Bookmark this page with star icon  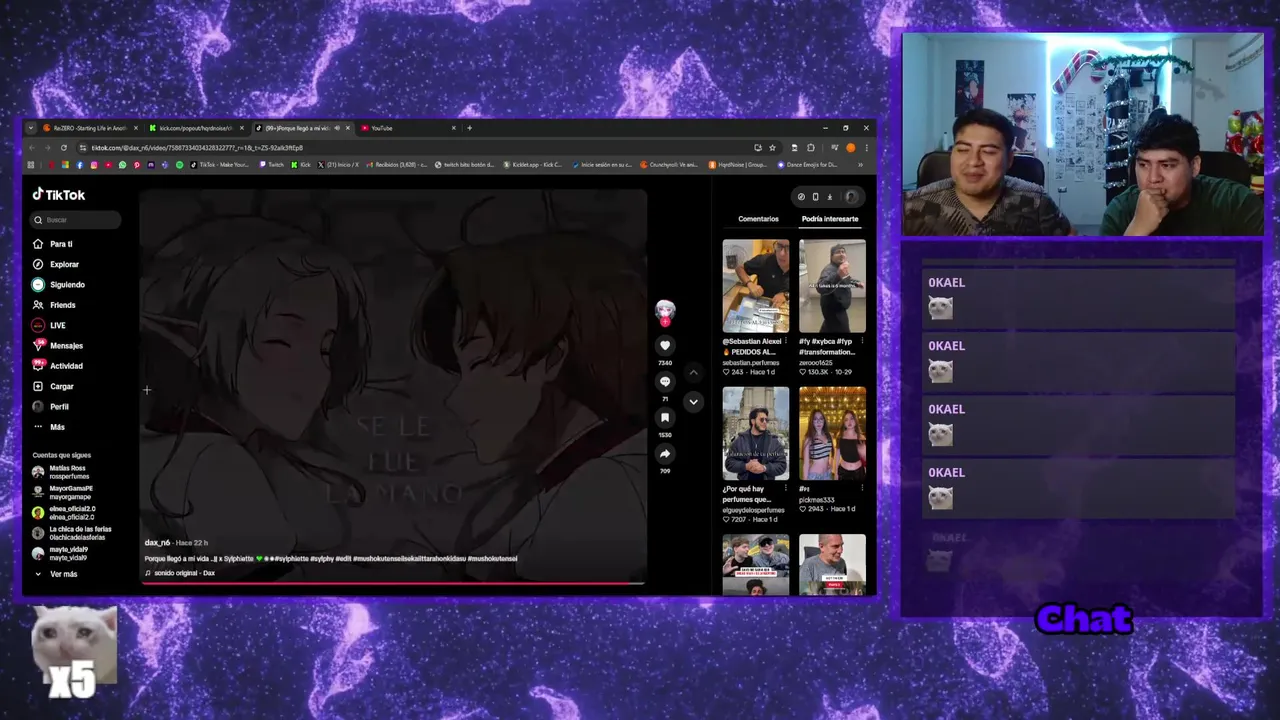(x=772, y=148)
